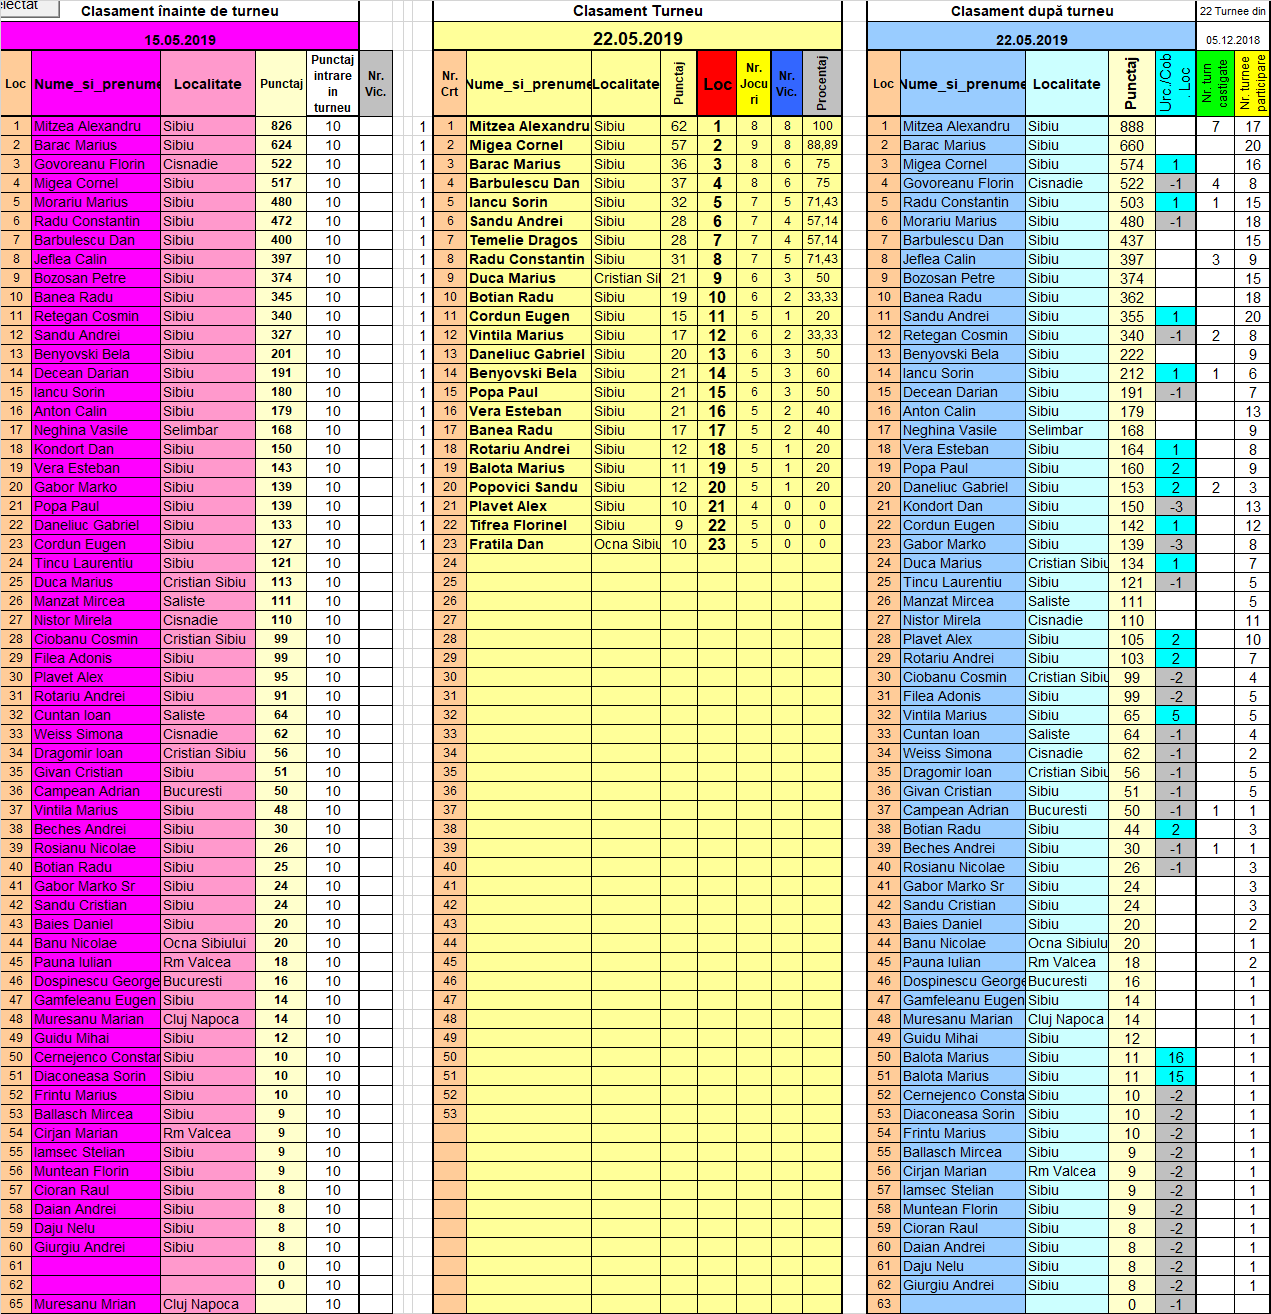Click the magenta date cell 15.05.2019
Viewport: 1271px width, 1314px height.
[x=180, y=40]
